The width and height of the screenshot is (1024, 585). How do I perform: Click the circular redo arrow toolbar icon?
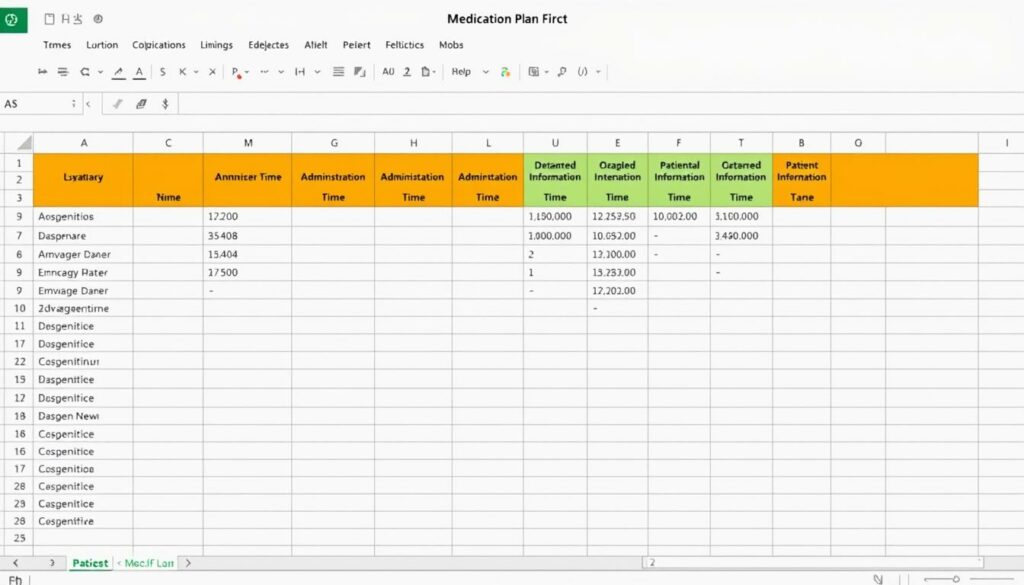[x=85, y=72]
